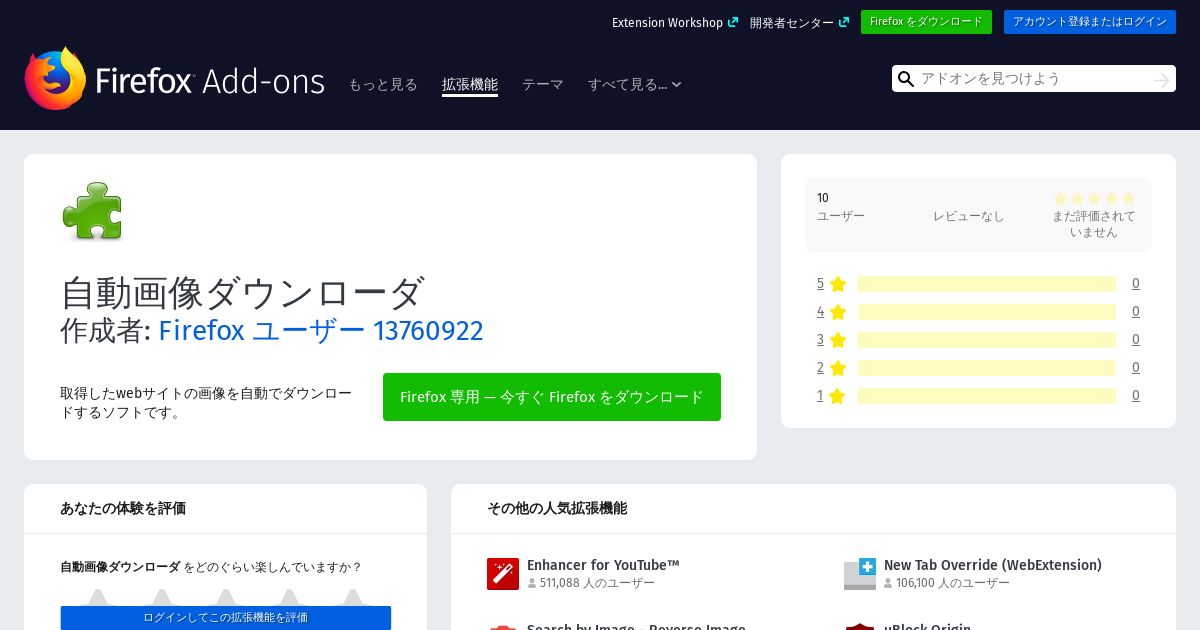Focus the アドオンを見つけよう search field

tap(1034, 79)
